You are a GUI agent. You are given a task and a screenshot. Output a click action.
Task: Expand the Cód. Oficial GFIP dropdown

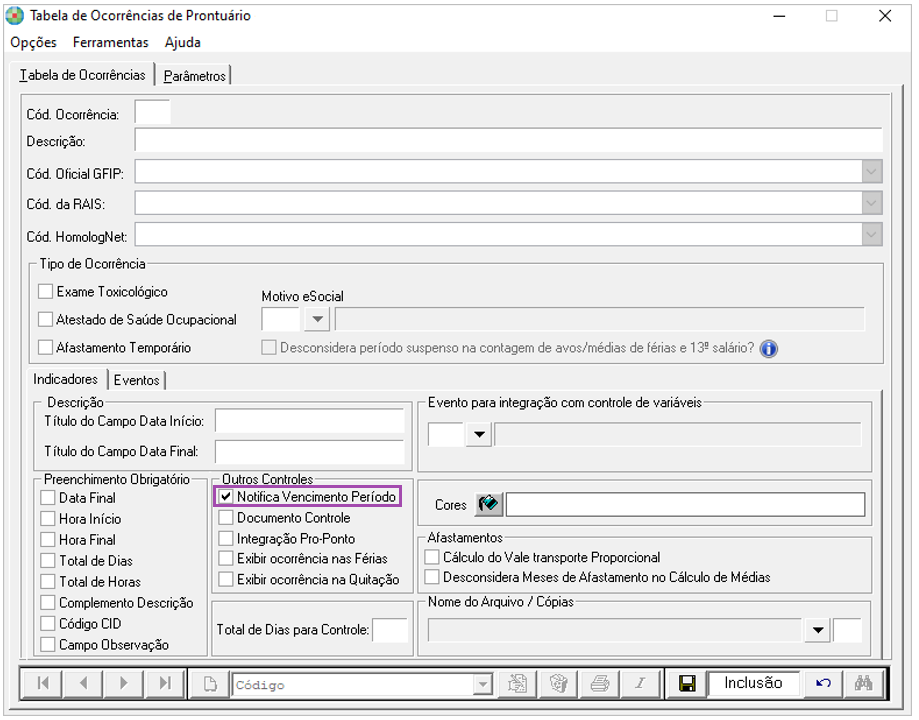click(x=872, y=172)
